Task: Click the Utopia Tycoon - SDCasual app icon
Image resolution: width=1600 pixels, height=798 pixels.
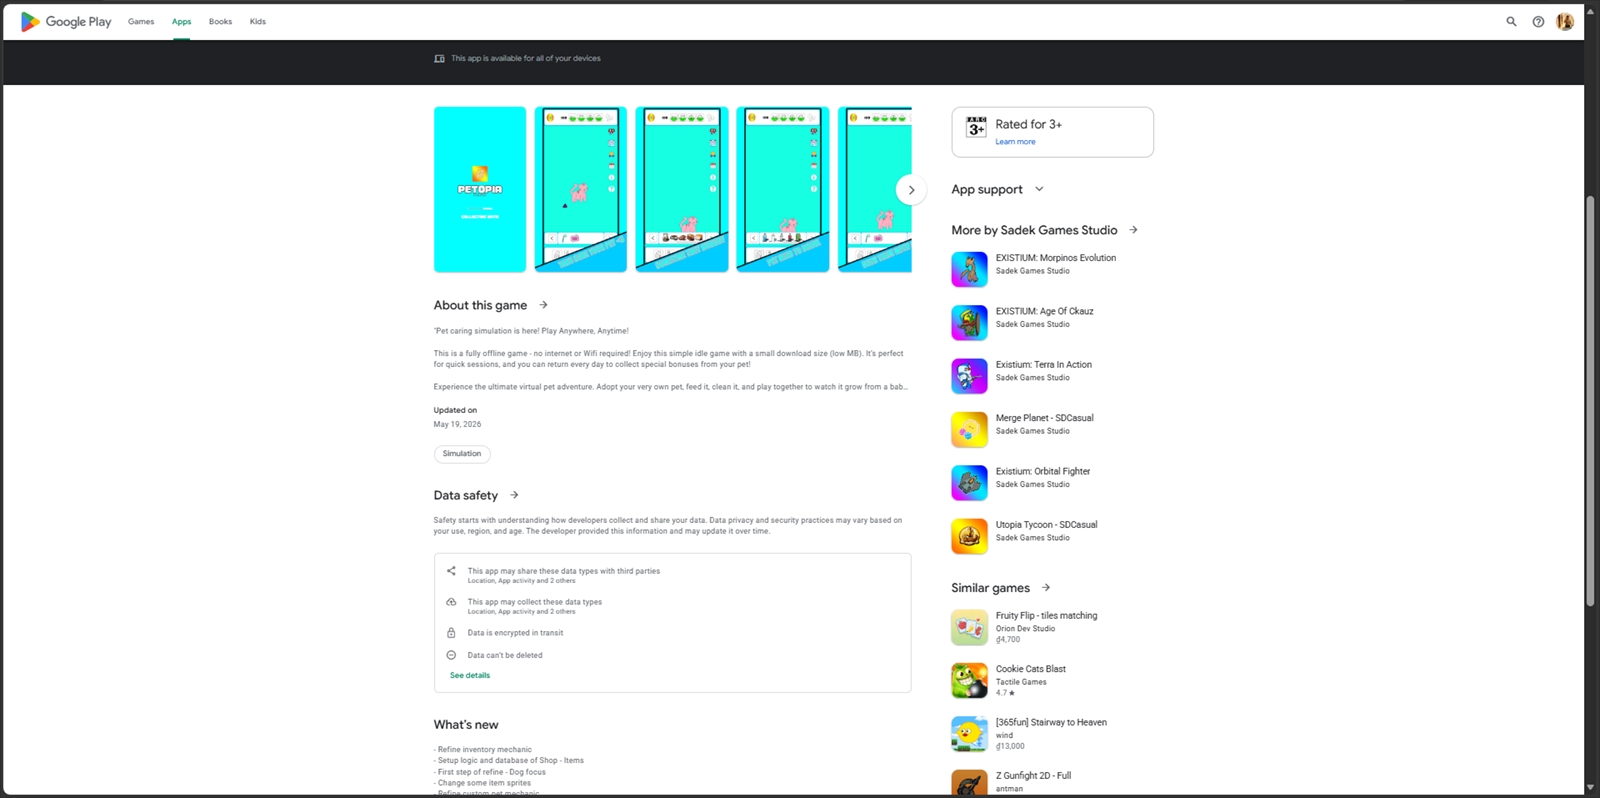Action: tap(969, 536)
